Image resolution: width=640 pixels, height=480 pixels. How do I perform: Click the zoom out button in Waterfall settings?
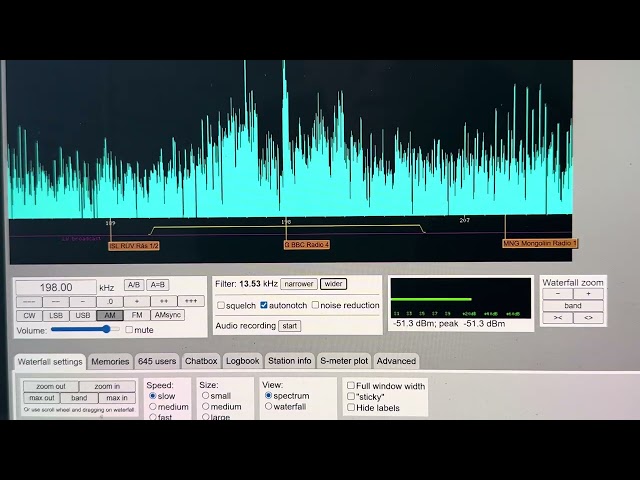(51, 386)
